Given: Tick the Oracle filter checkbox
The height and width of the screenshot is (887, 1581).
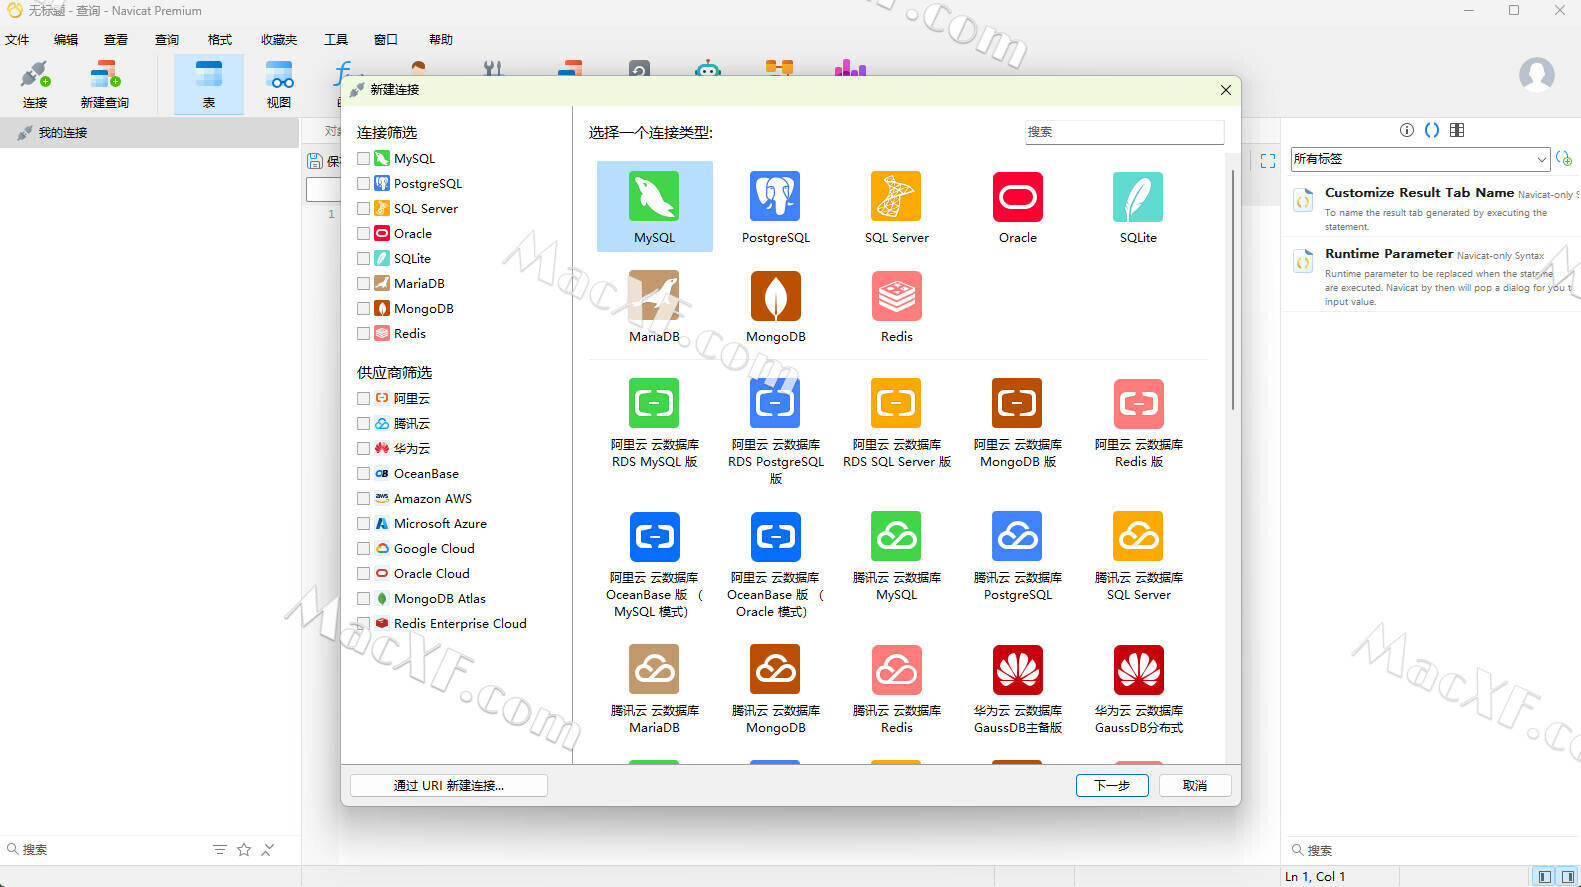Looking at the screenshot, I should [363, 233].
